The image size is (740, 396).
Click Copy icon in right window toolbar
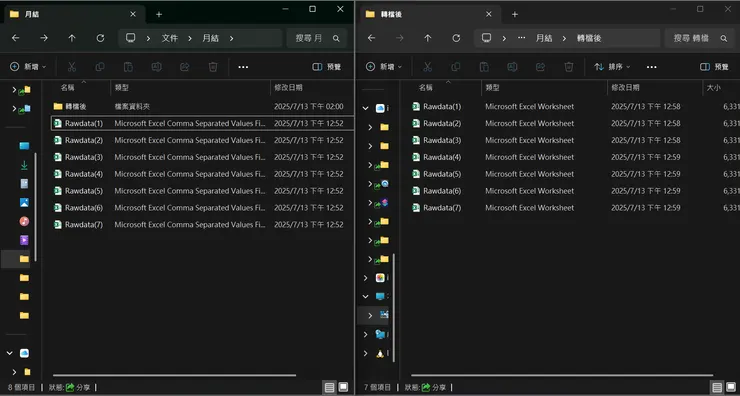pos(456,67)
